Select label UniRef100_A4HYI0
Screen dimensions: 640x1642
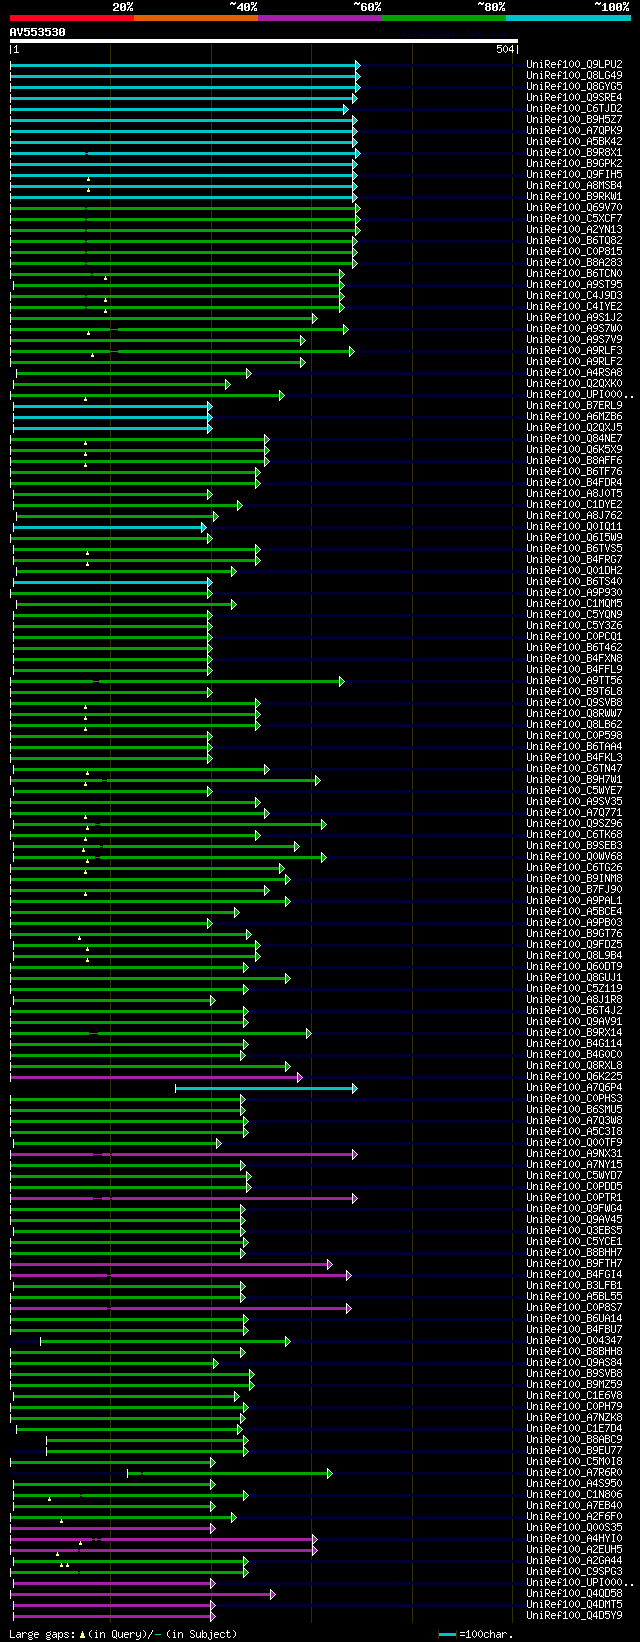click(x=574, y=1538)
